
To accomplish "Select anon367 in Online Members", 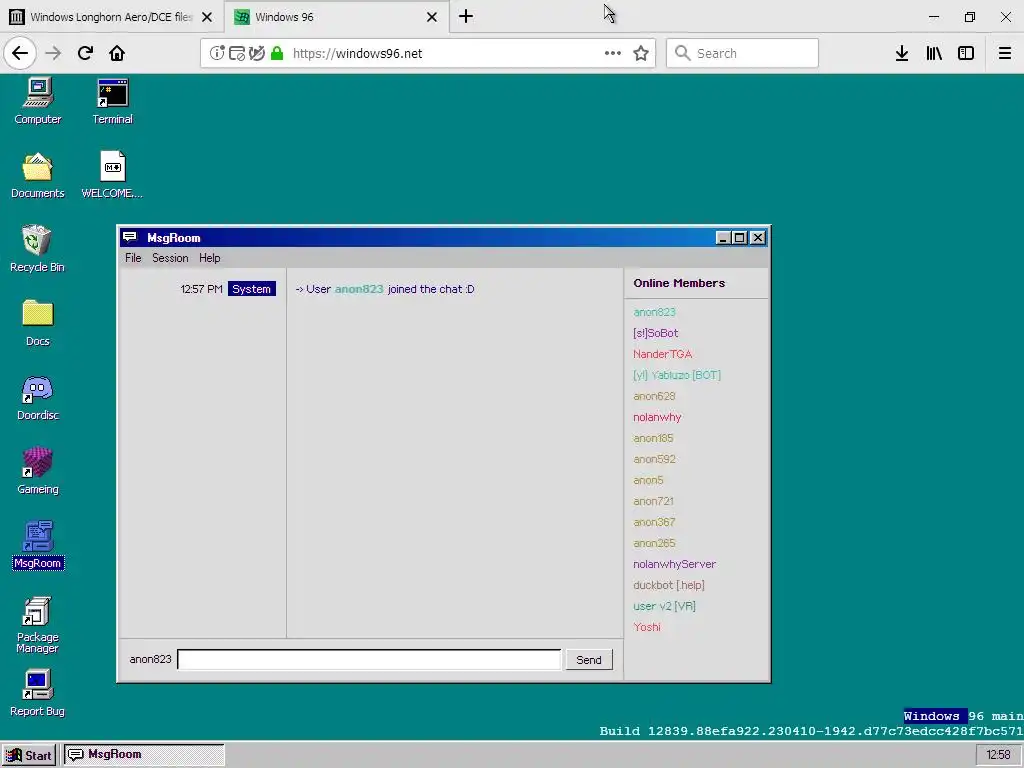I will (654, 522).
